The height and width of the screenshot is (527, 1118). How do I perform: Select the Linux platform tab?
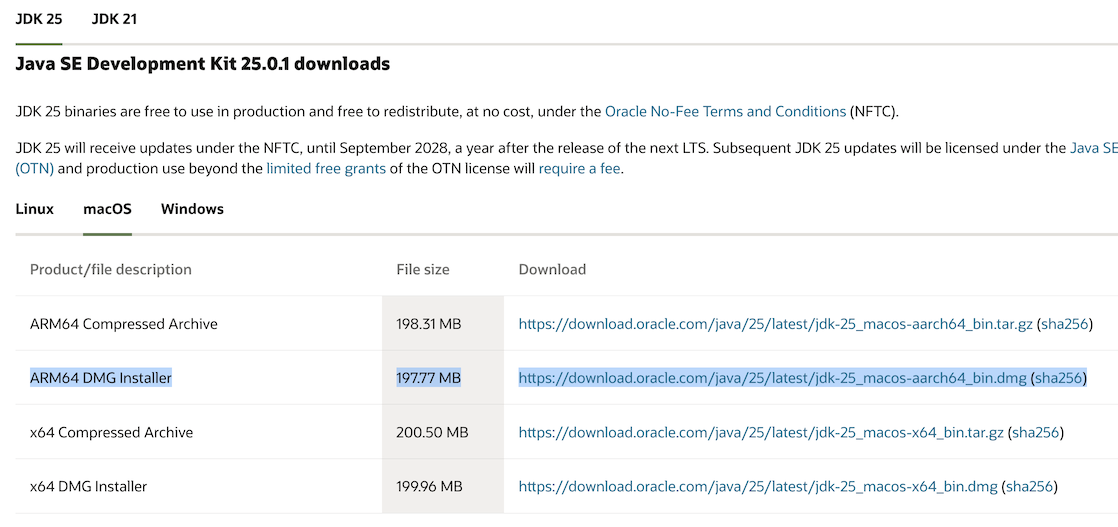pyautogui.click(x=35, y=209)
